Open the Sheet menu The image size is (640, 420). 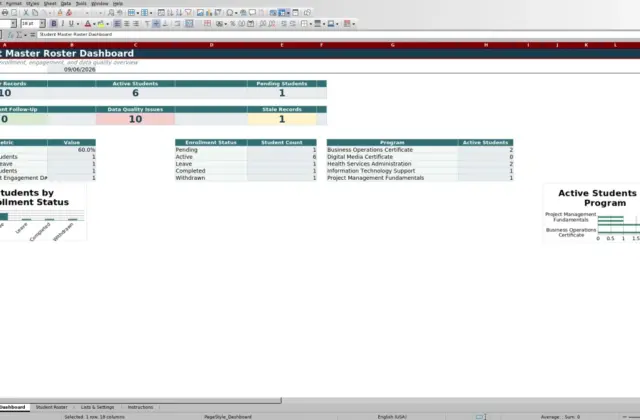[x=50, y=3]
